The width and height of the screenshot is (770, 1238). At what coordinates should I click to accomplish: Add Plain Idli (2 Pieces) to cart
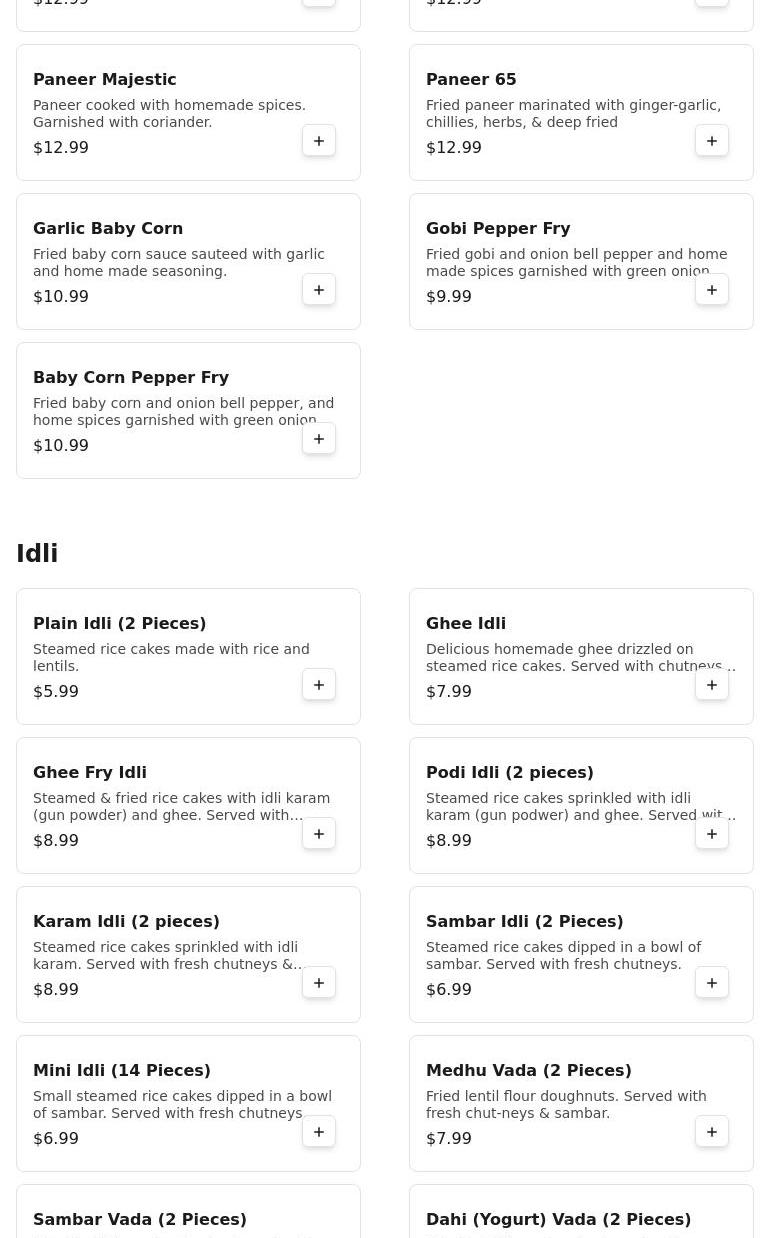click(319, 685)
